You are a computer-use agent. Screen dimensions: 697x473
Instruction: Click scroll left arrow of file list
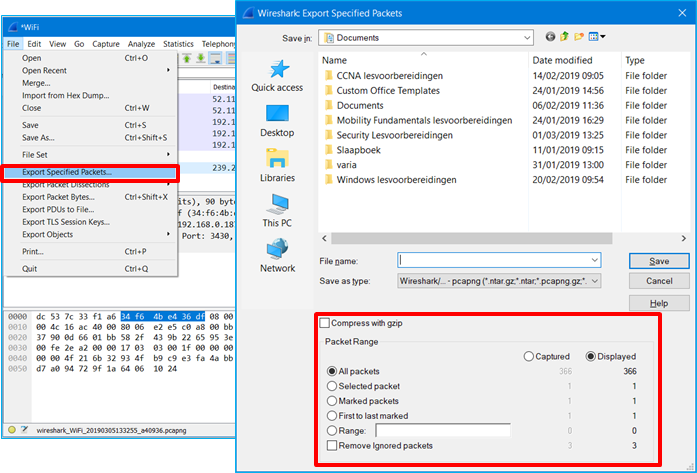coord(324,238)
